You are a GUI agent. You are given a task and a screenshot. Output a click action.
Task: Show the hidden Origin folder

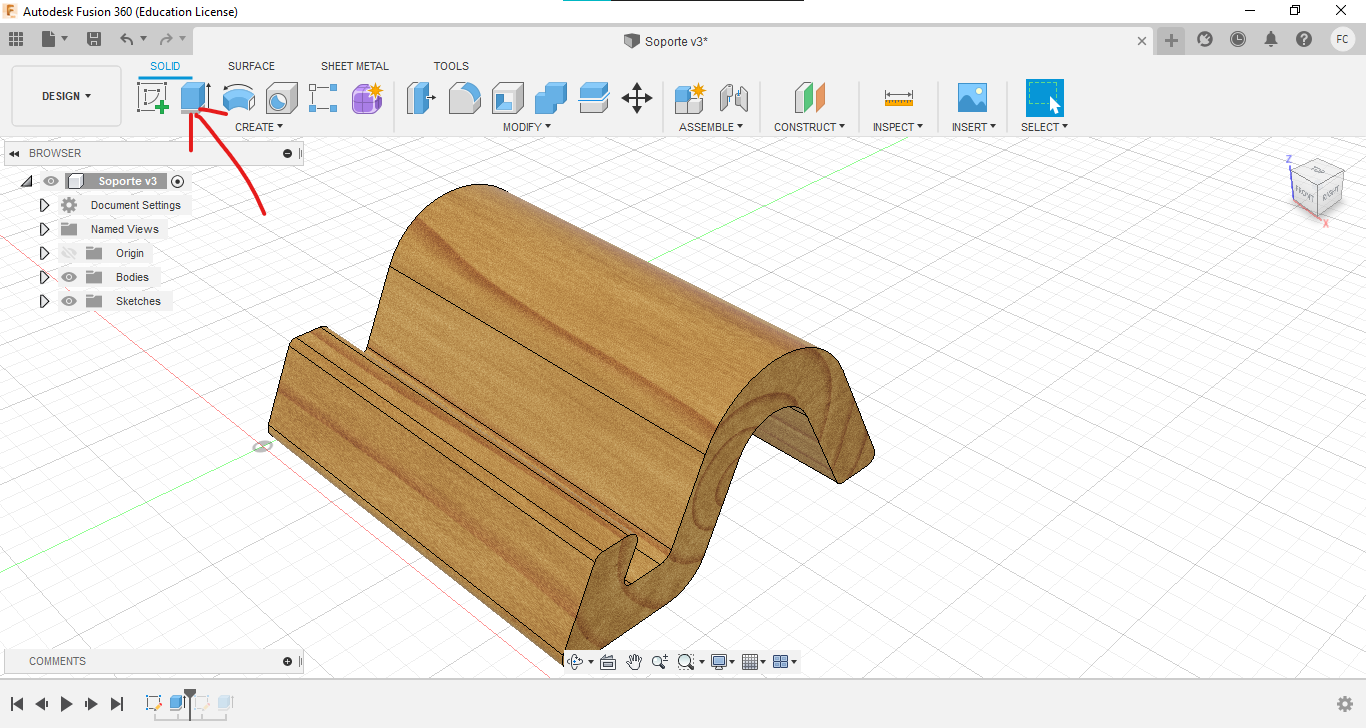69,253
